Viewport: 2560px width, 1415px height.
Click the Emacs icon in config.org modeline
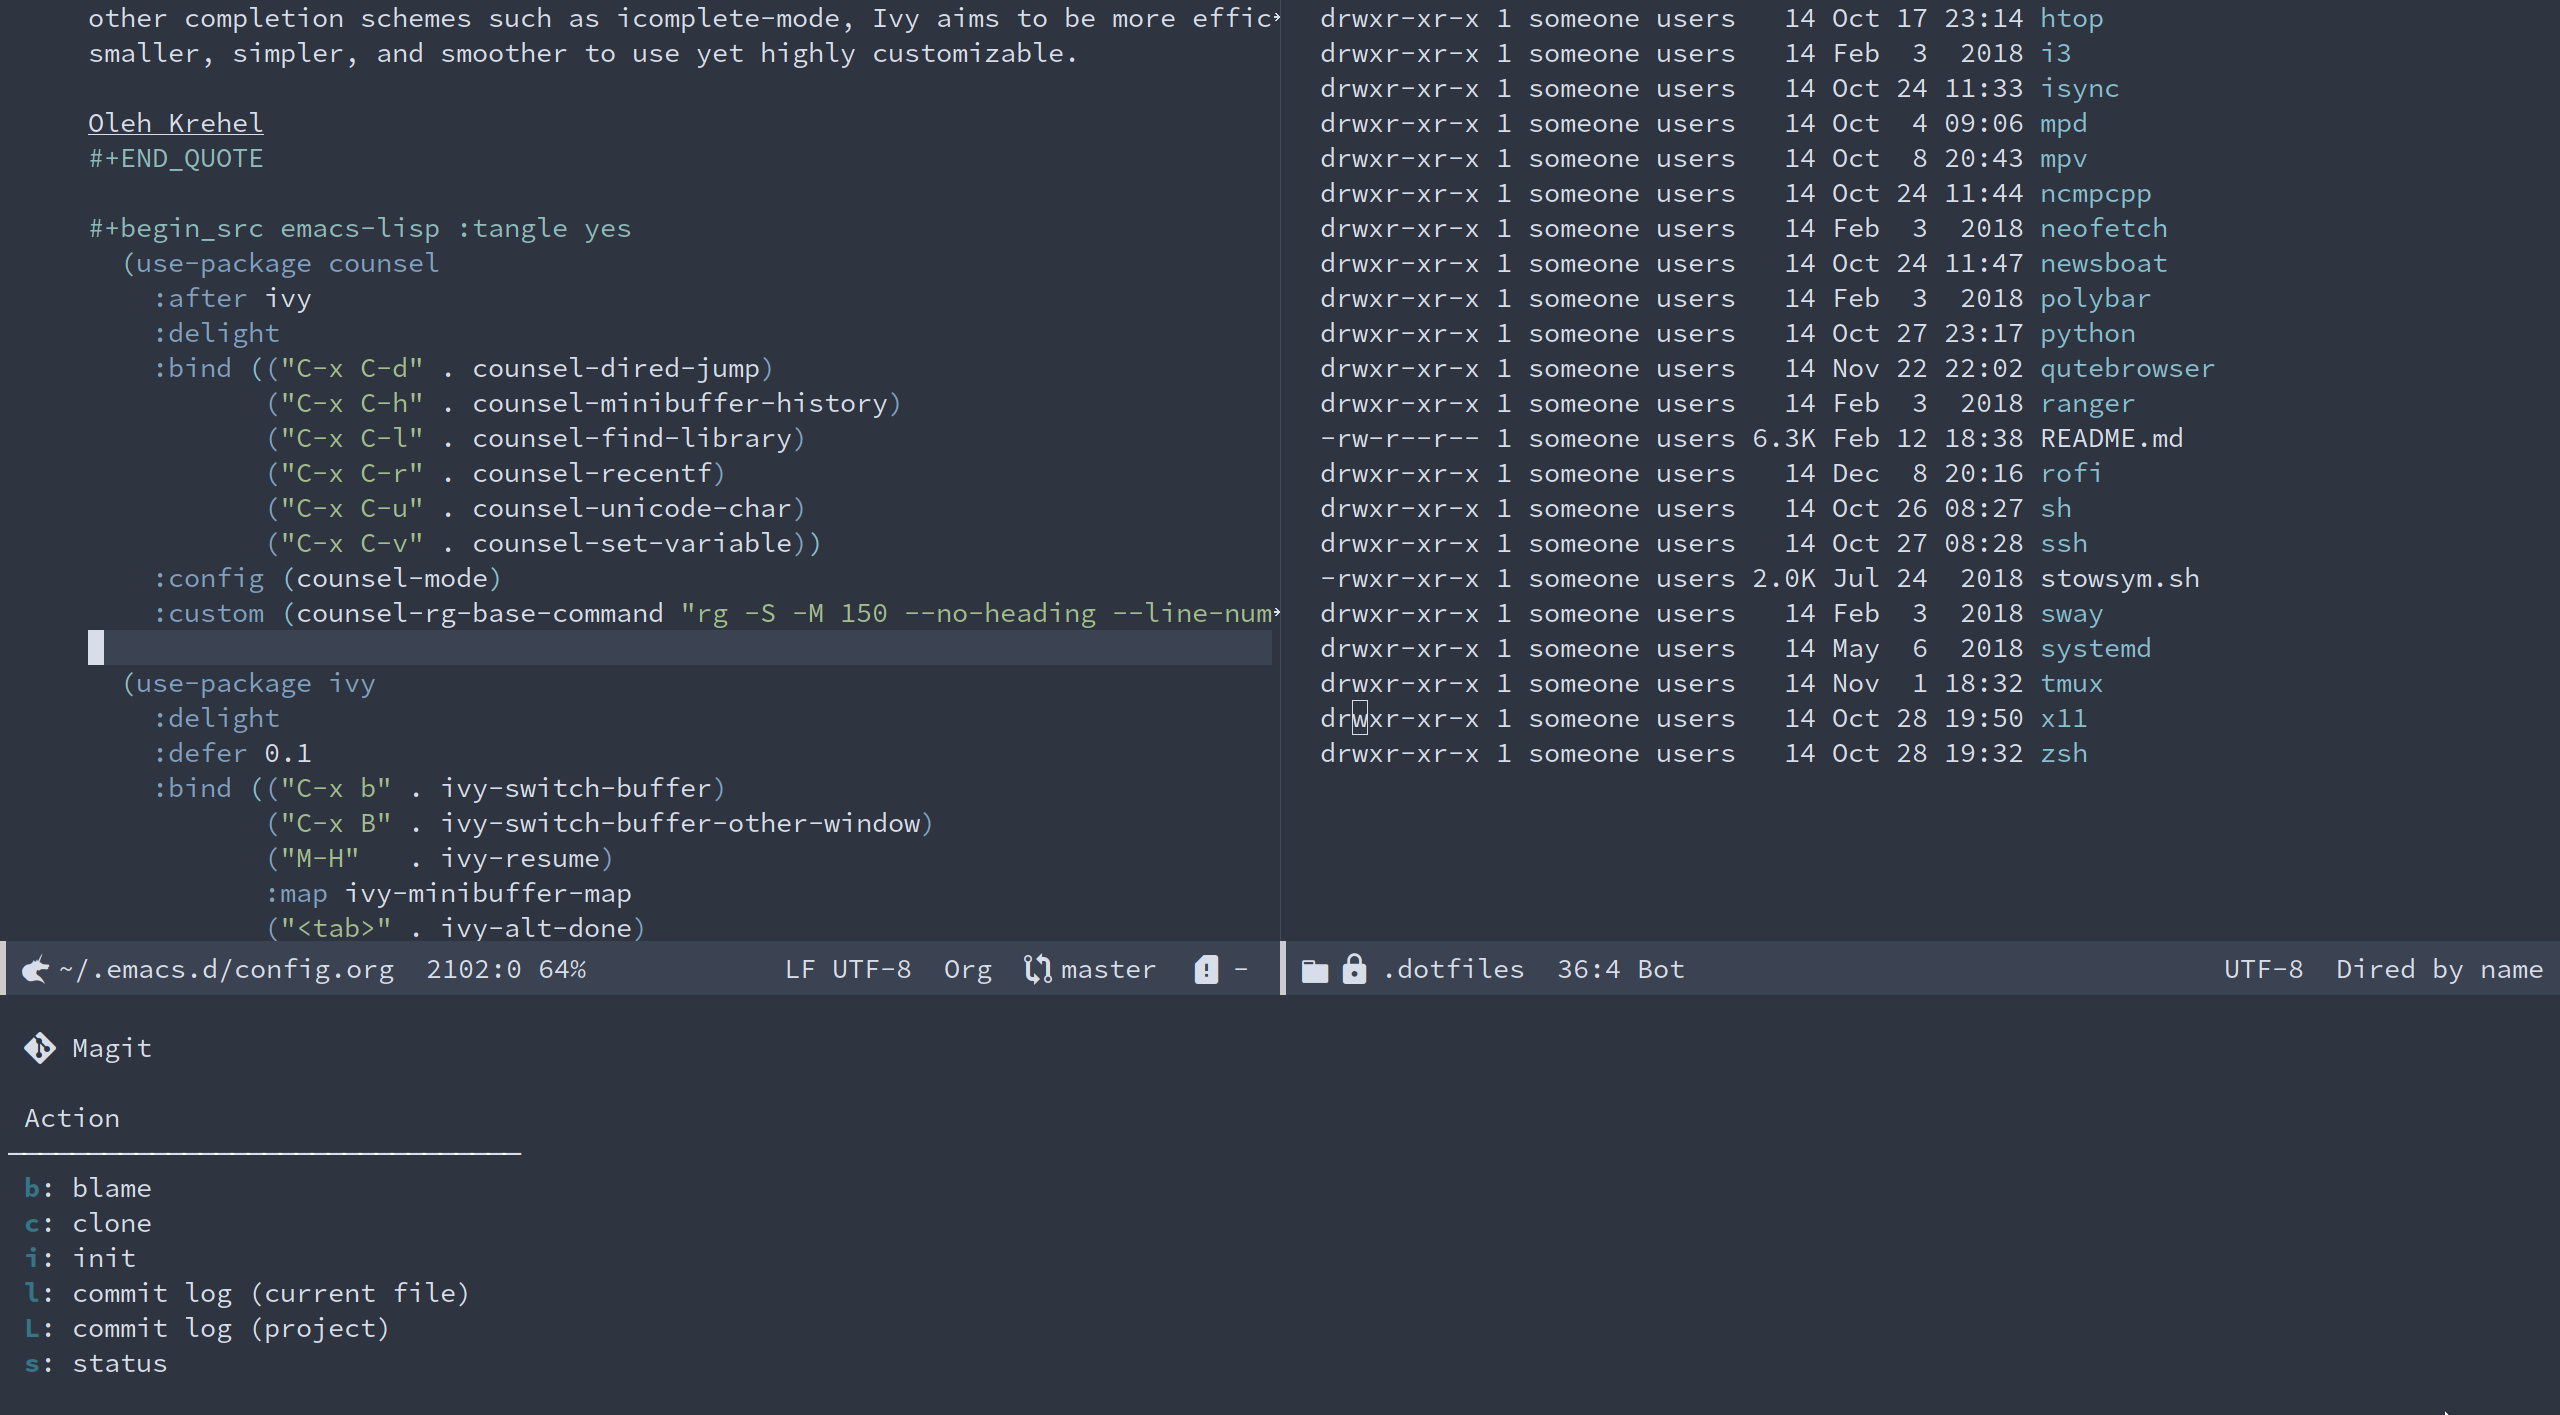[x=35, y=969]
